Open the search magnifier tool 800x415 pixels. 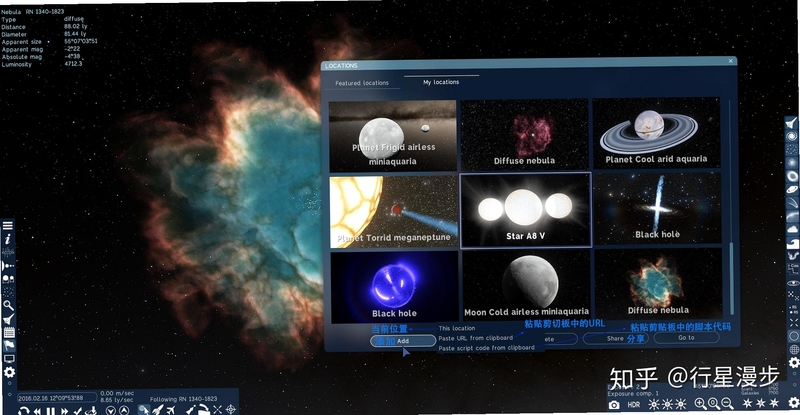click(8, 305)
